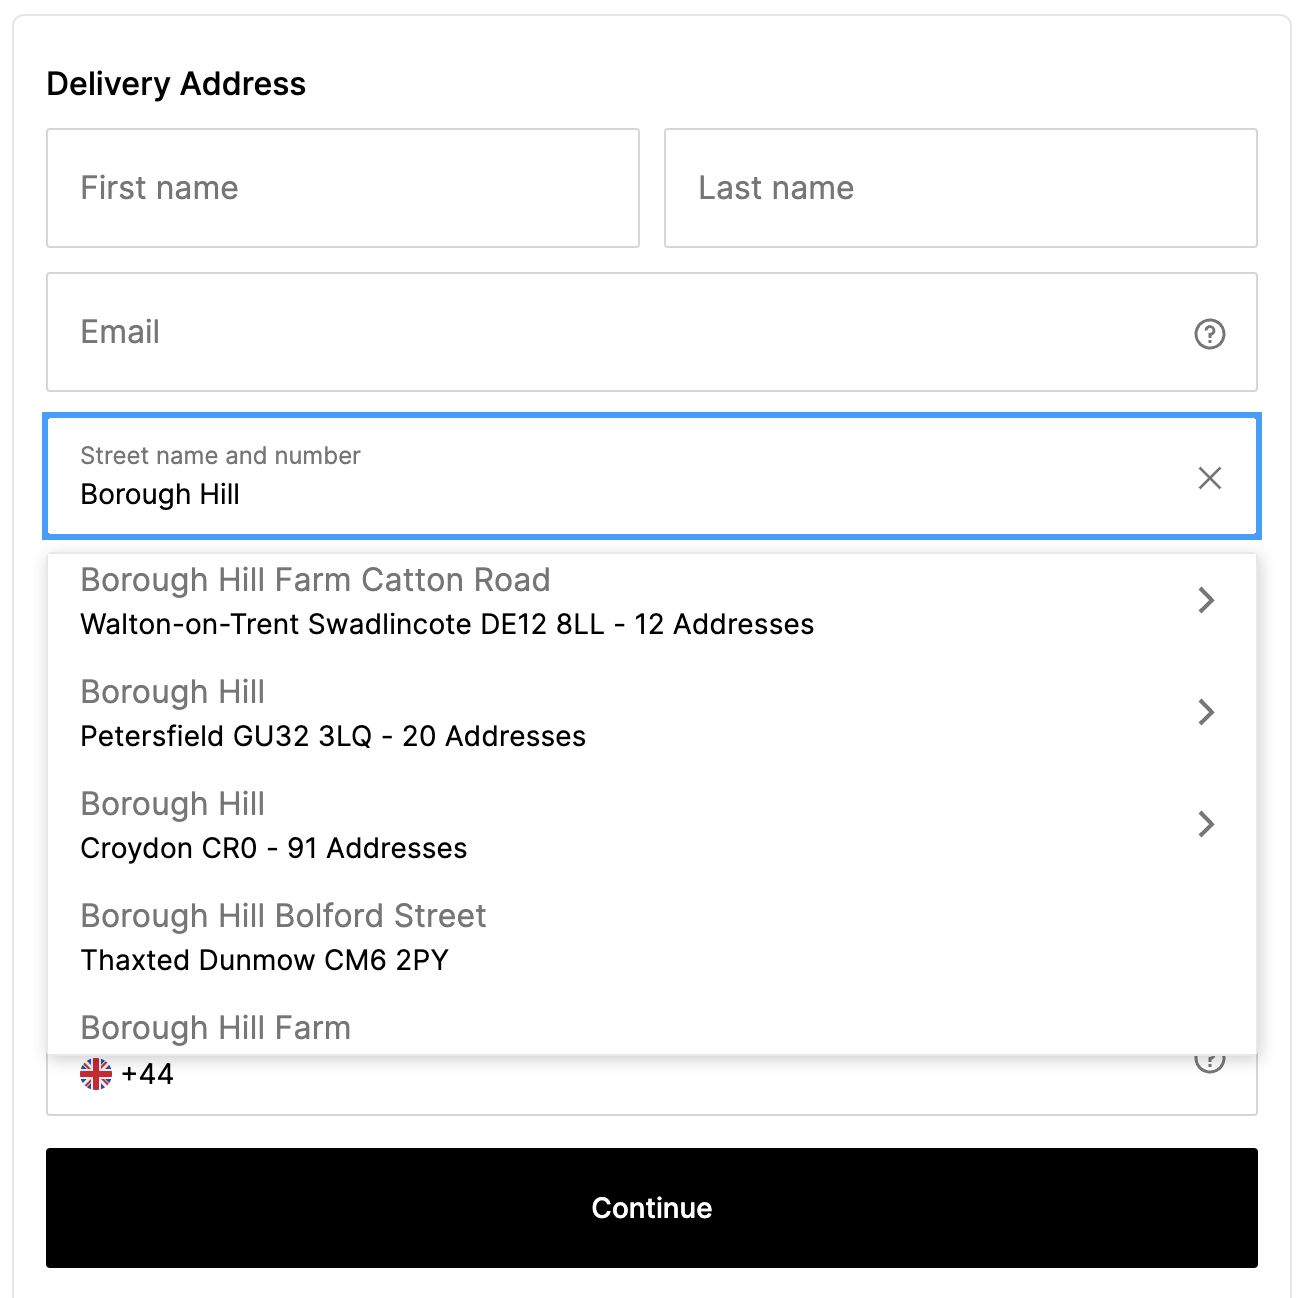The height and width of the screenshot is (1298, 1306).
Task: Select the Borough Hill Farm suggestion
Action: [215, 1027]
